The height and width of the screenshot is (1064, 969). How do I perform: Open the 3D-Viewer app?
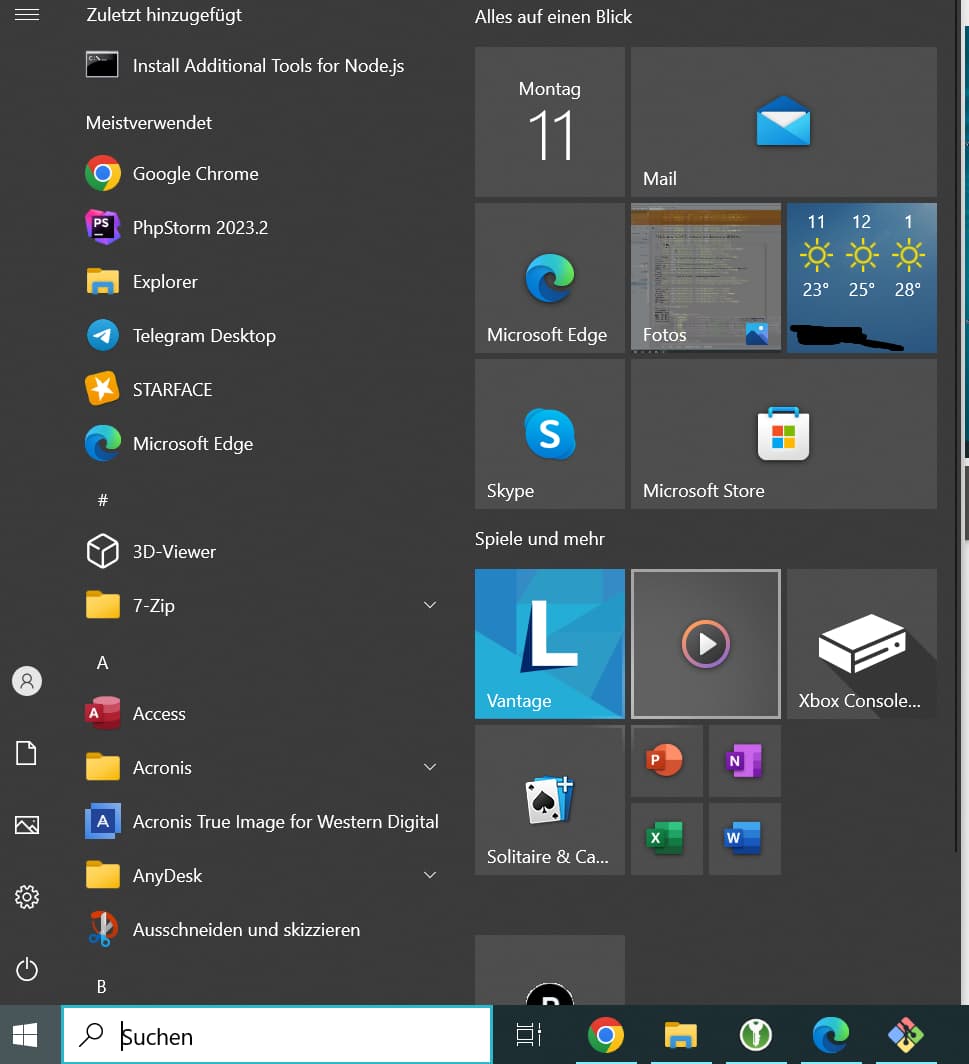pyautogui.click(x=261, y=552)
